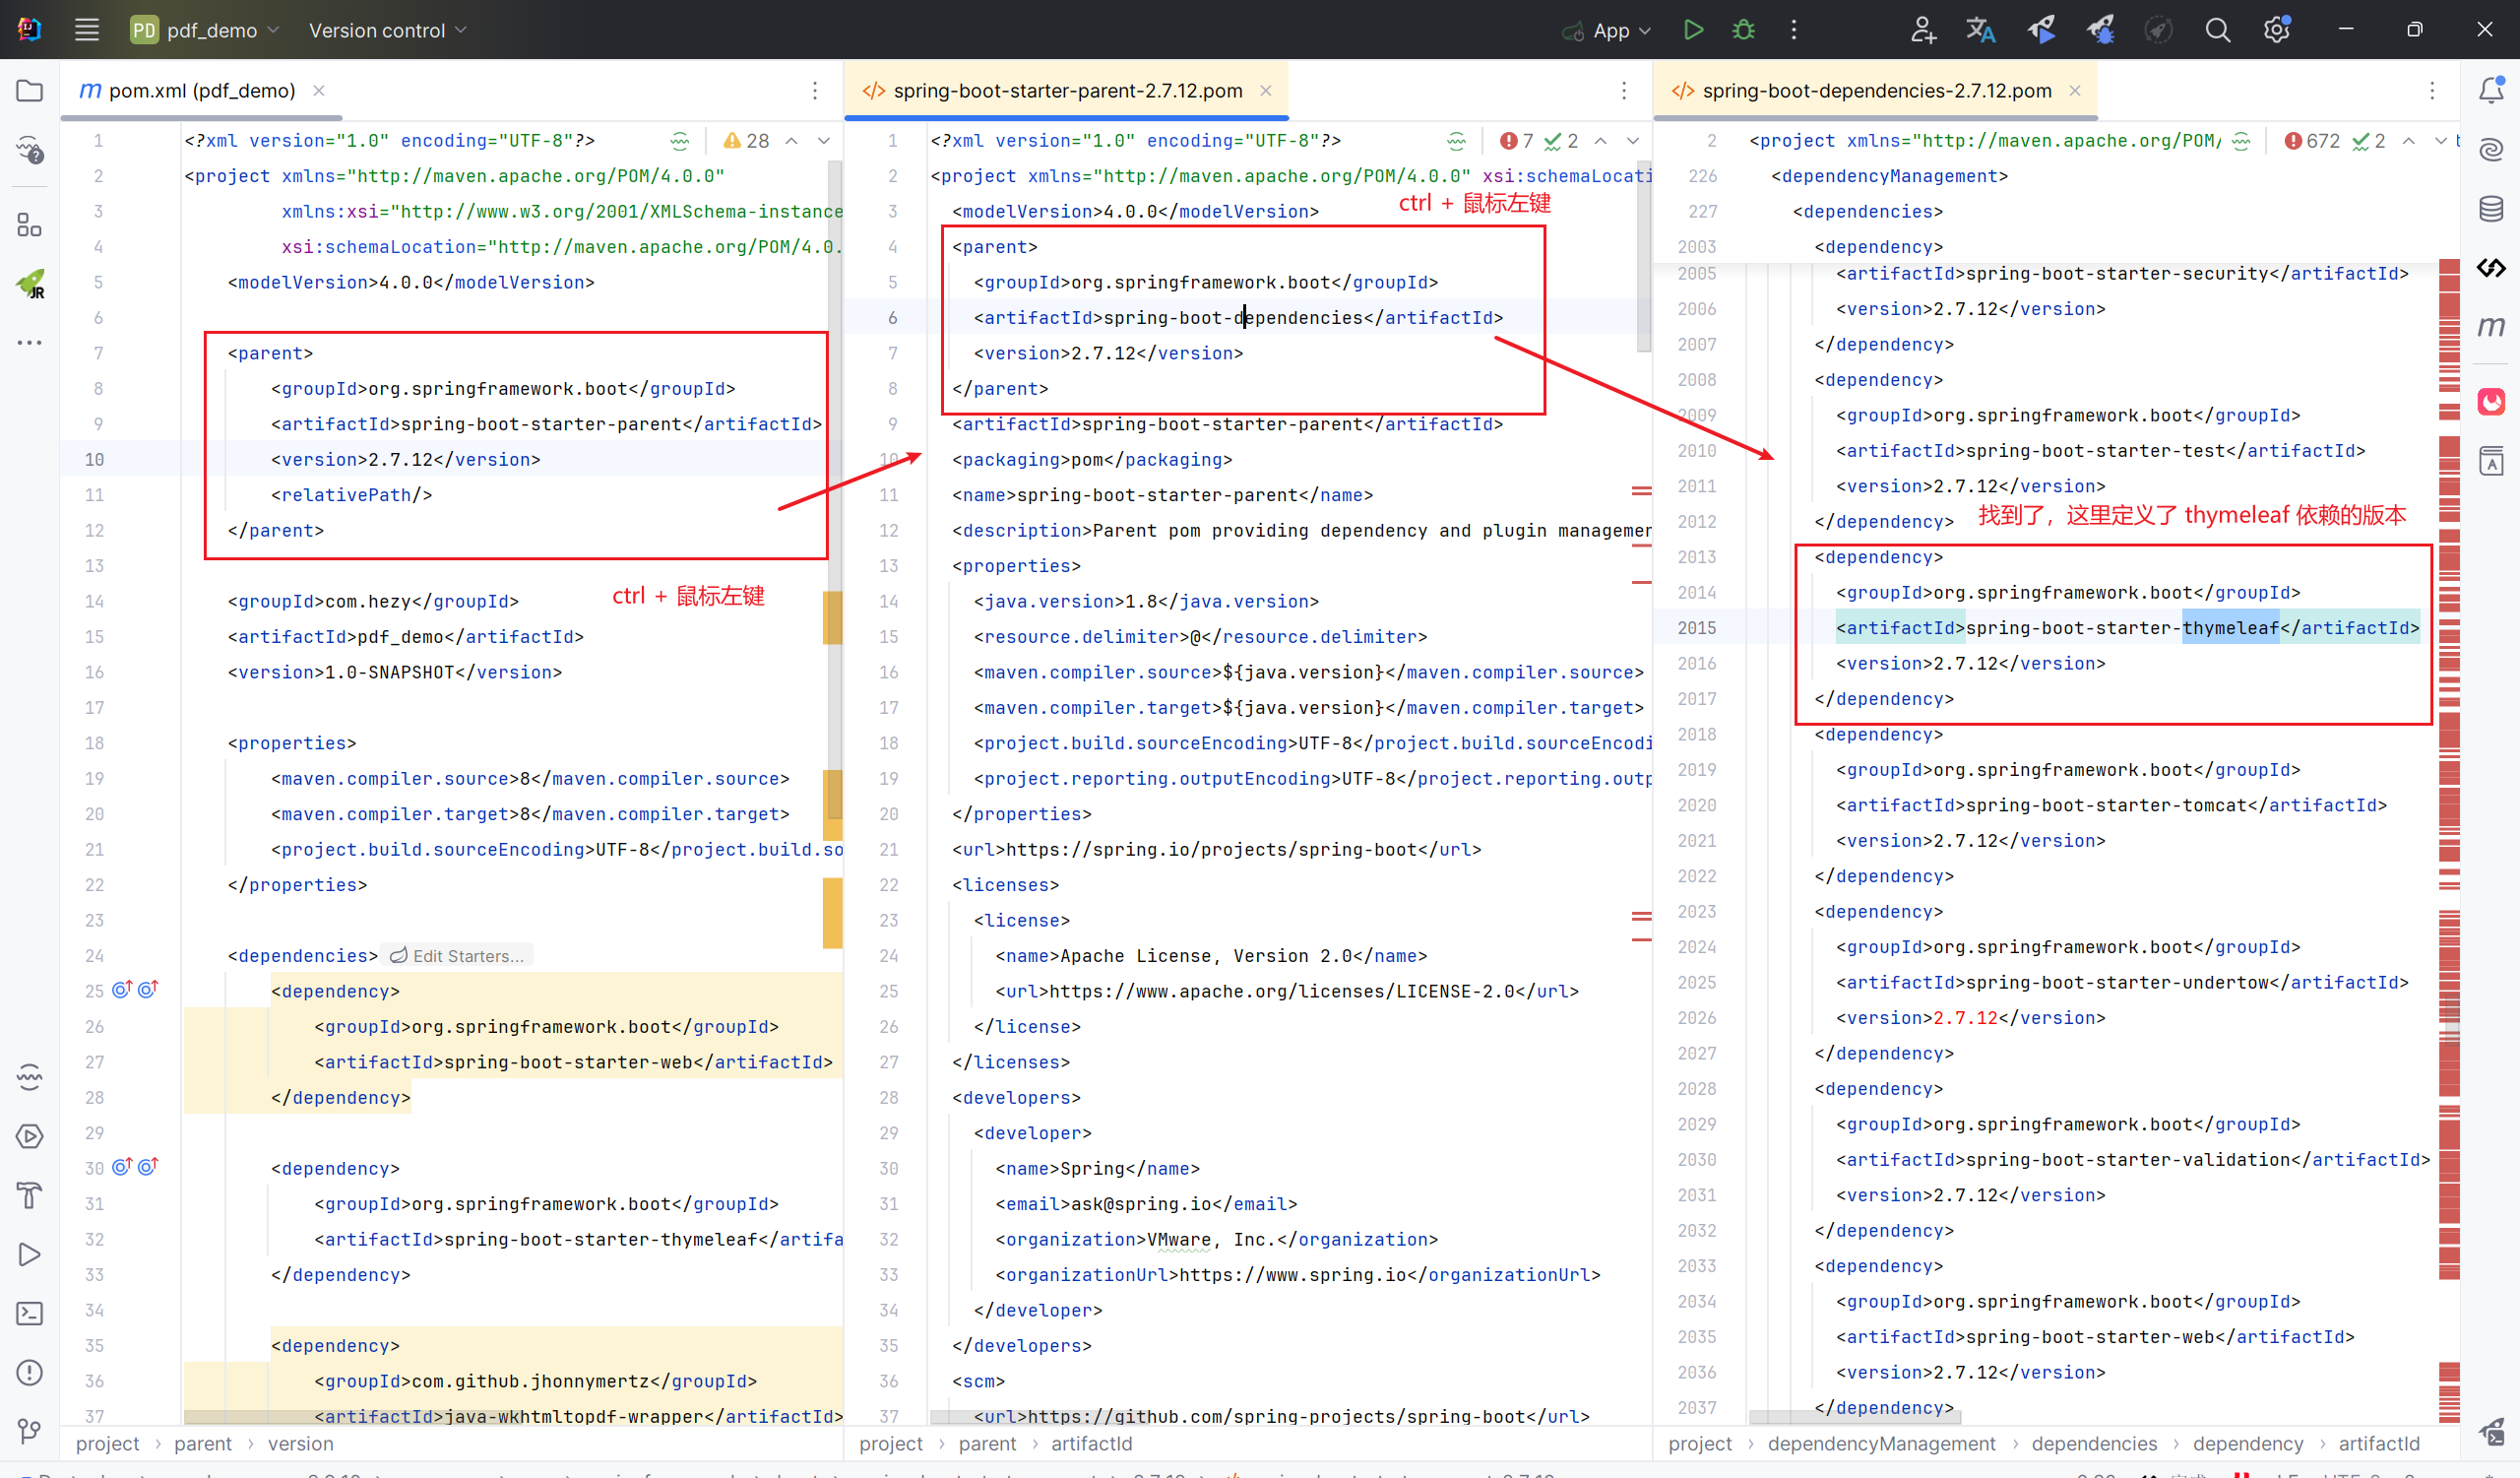Debug the App configuration

coord(1743,30)
